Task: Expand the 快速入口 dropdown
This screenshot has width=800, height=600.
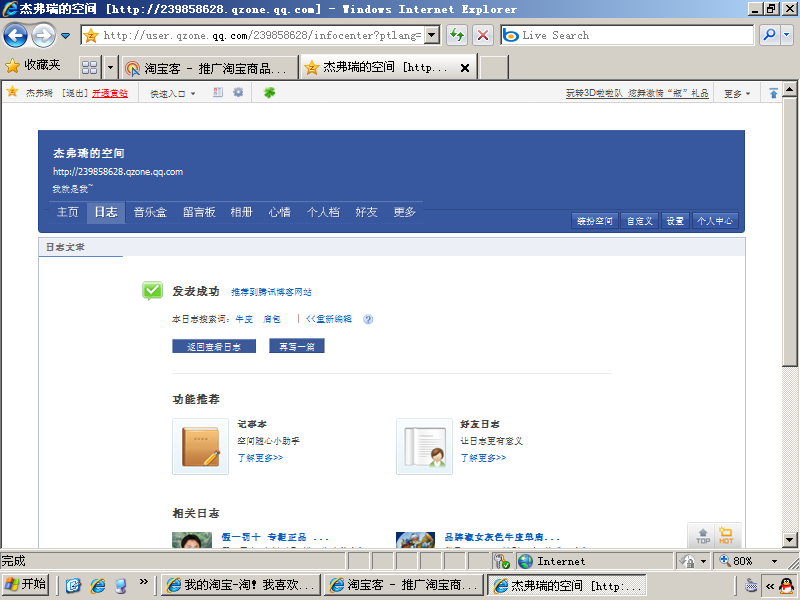Action: point(172,93)
